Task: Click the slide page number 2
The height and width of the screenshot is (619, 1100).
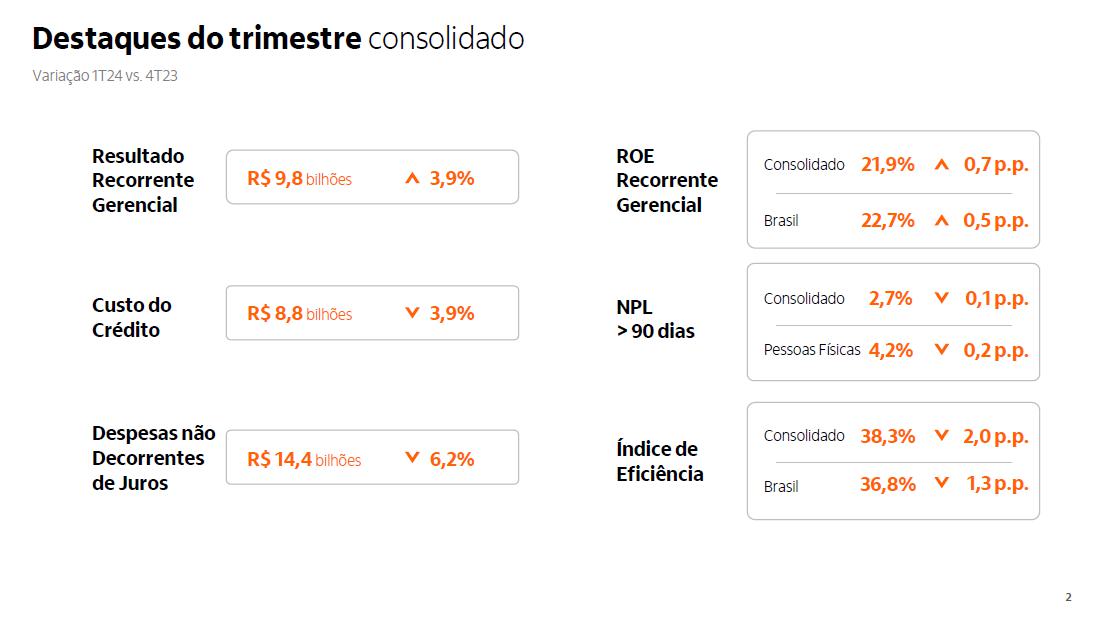Action: [x=1068, y=597]
